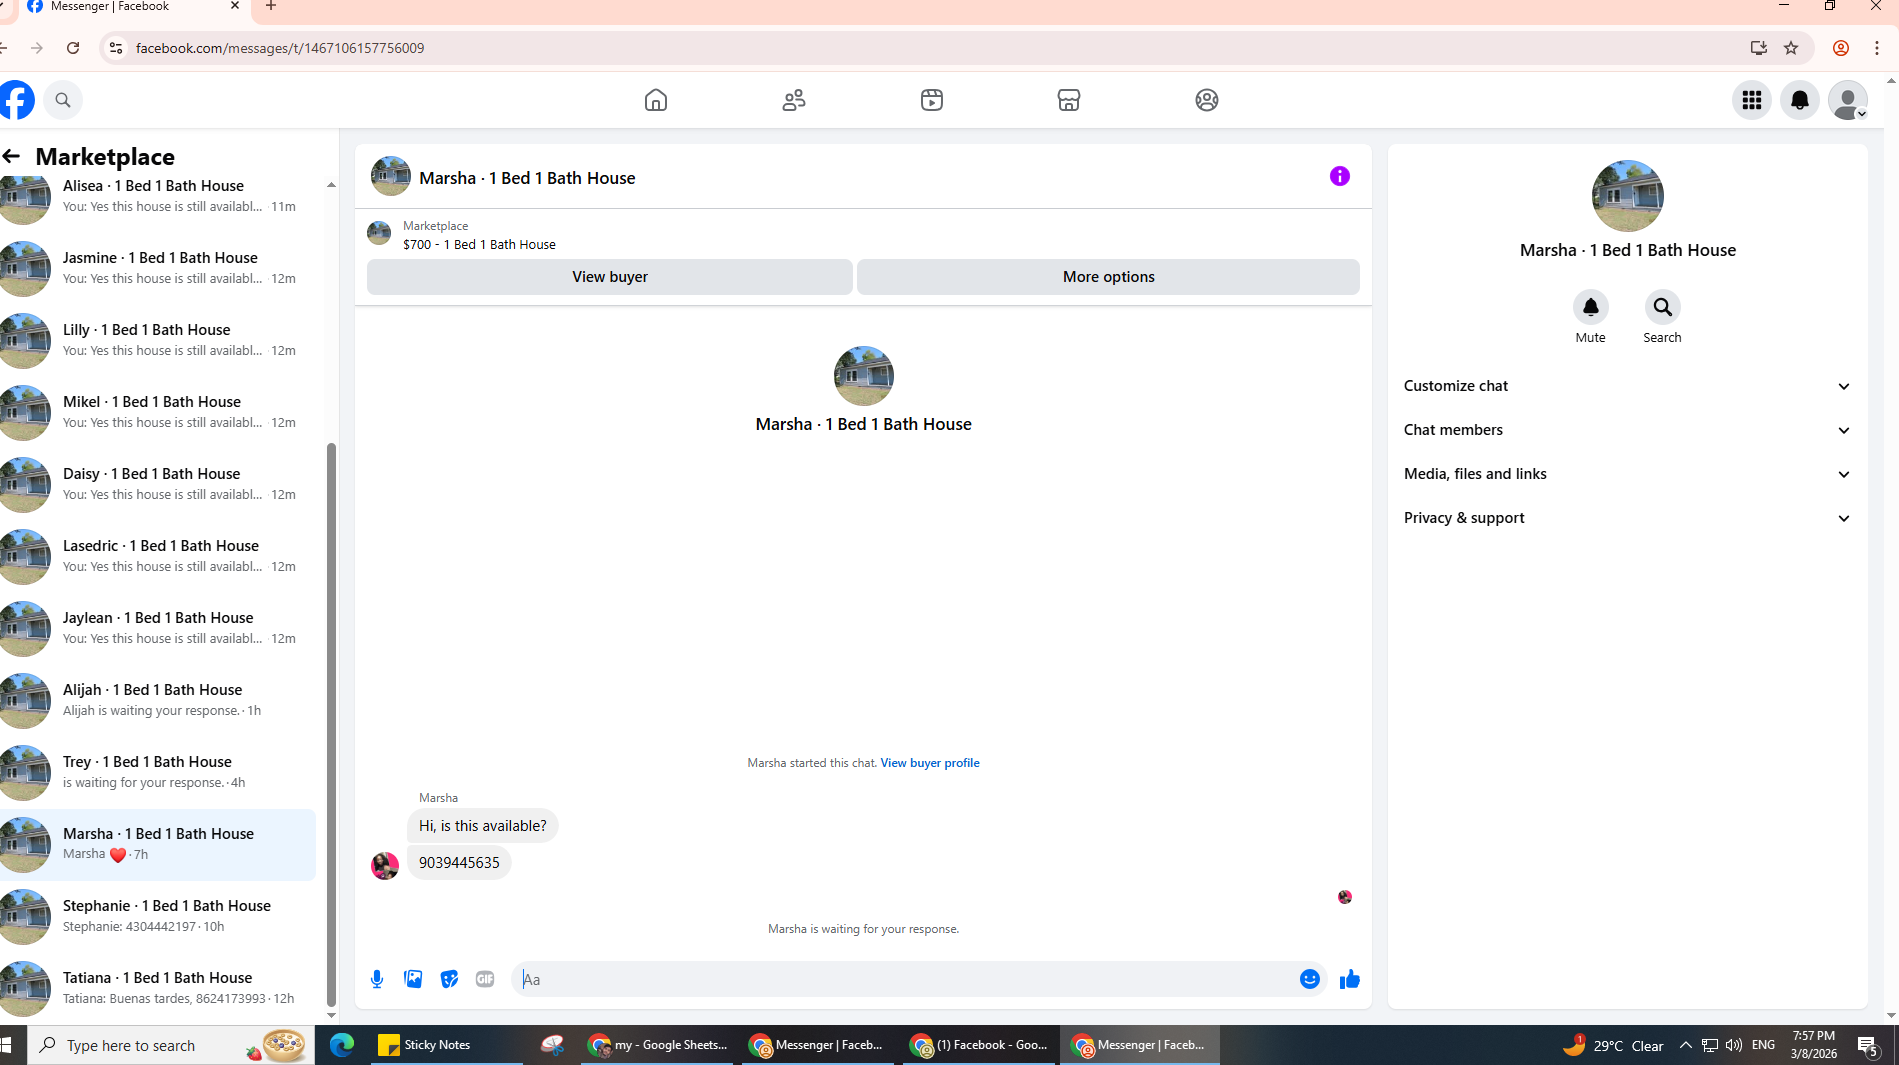The image size is (1899, 1065).
Task: Expand Privacy & support section
Action: (x=1627, y=518)
